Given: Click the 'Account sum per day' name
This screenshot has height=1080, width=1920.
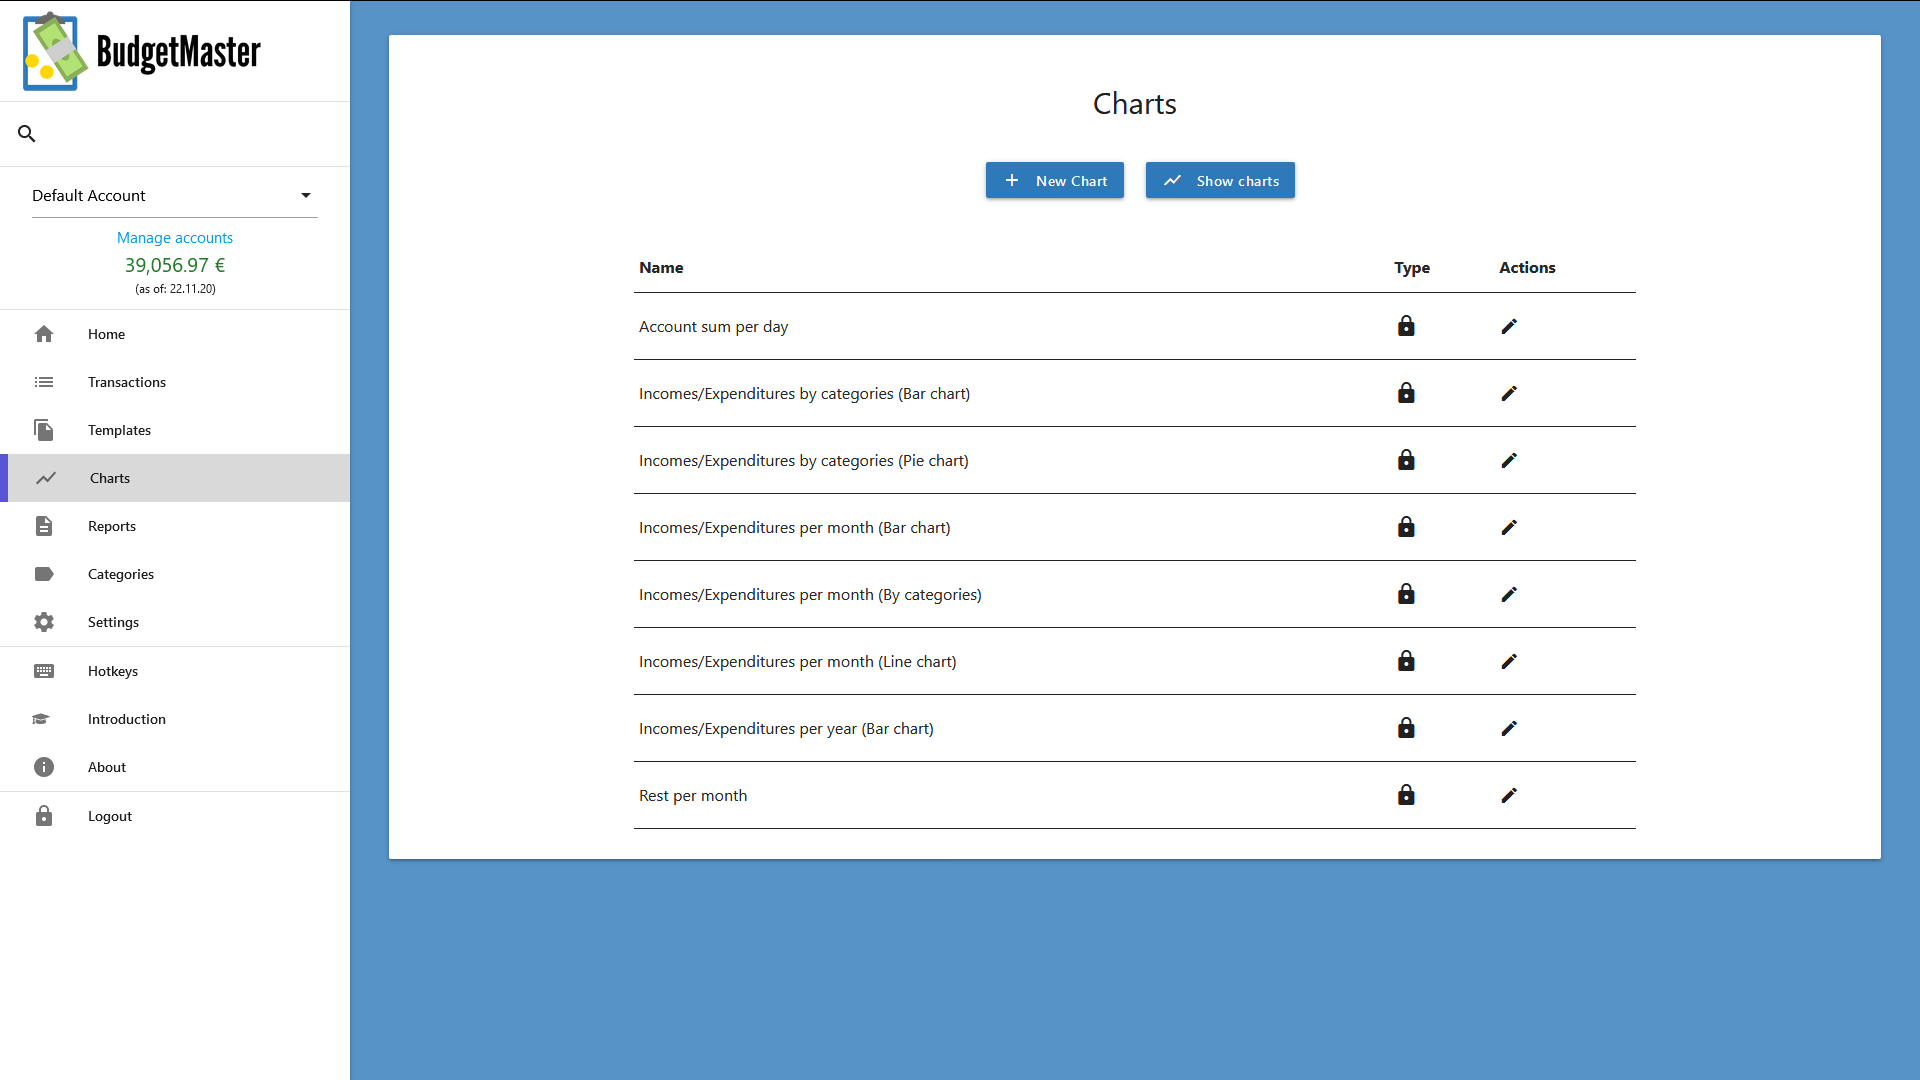Looking at the screenshot, I should [x=713, y=327].
